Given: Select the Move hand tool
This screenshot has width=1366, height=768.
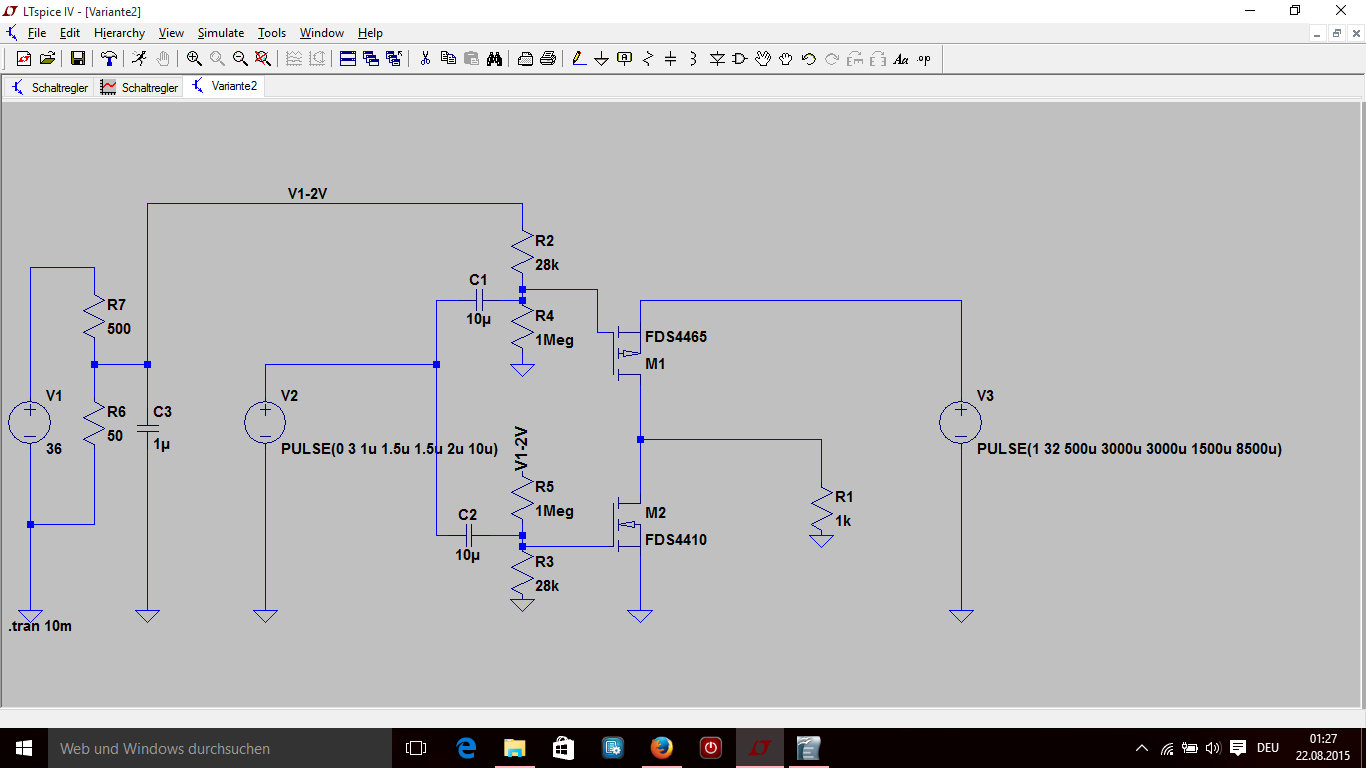Looking at the screenshot, I should point(763,59).
